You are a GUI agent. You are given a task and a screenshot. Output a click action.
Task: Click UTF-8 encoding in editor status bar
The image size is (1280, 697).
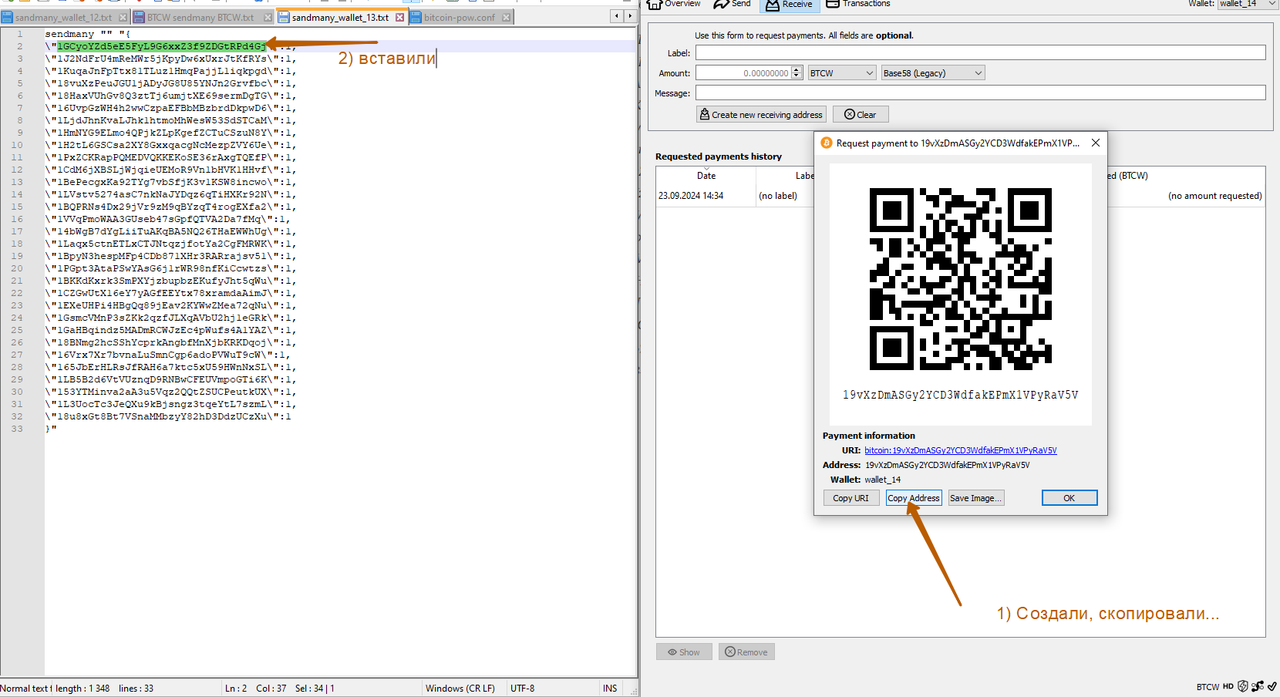(523, 688)
